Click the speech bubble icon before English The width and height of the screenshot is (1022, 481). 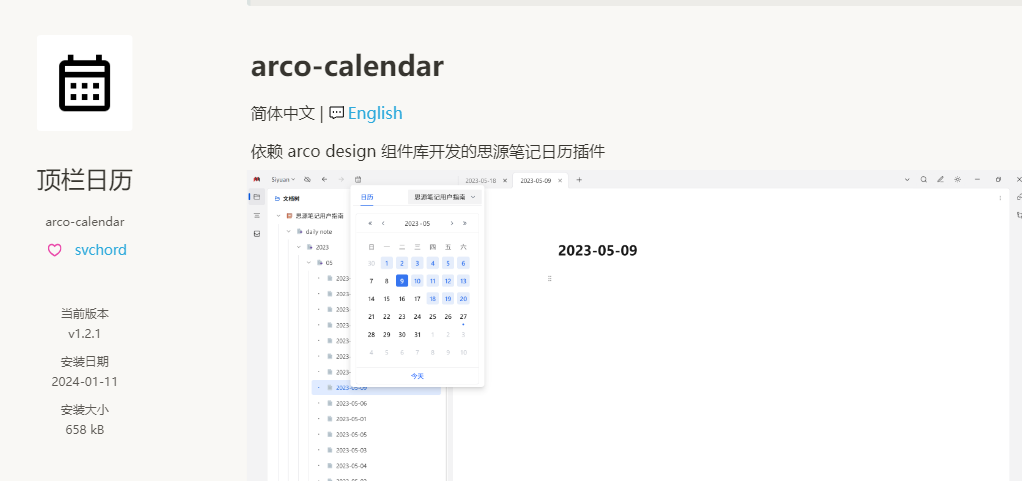(336, 113)
